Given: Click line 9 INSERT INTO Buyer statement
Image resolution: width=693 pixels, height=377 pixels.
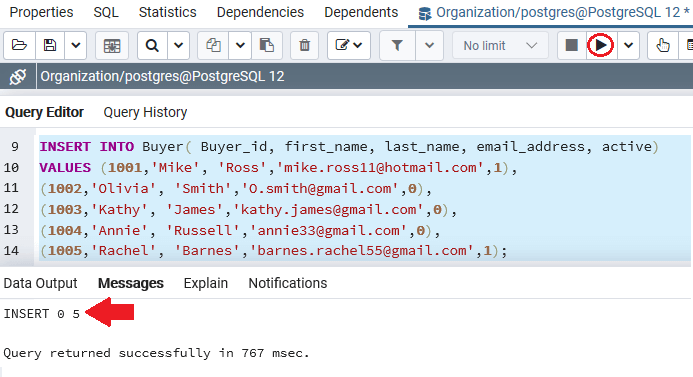Looking at the screenshot, I should [349, 146].
